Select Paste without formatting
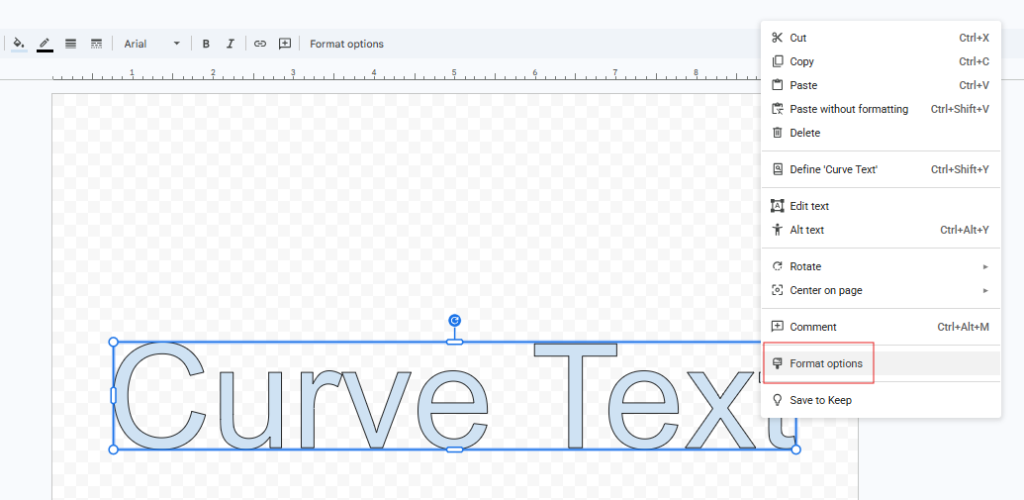Image resolution: width=1024 pixels, height=500 pixels. click(x=849, y=109)
